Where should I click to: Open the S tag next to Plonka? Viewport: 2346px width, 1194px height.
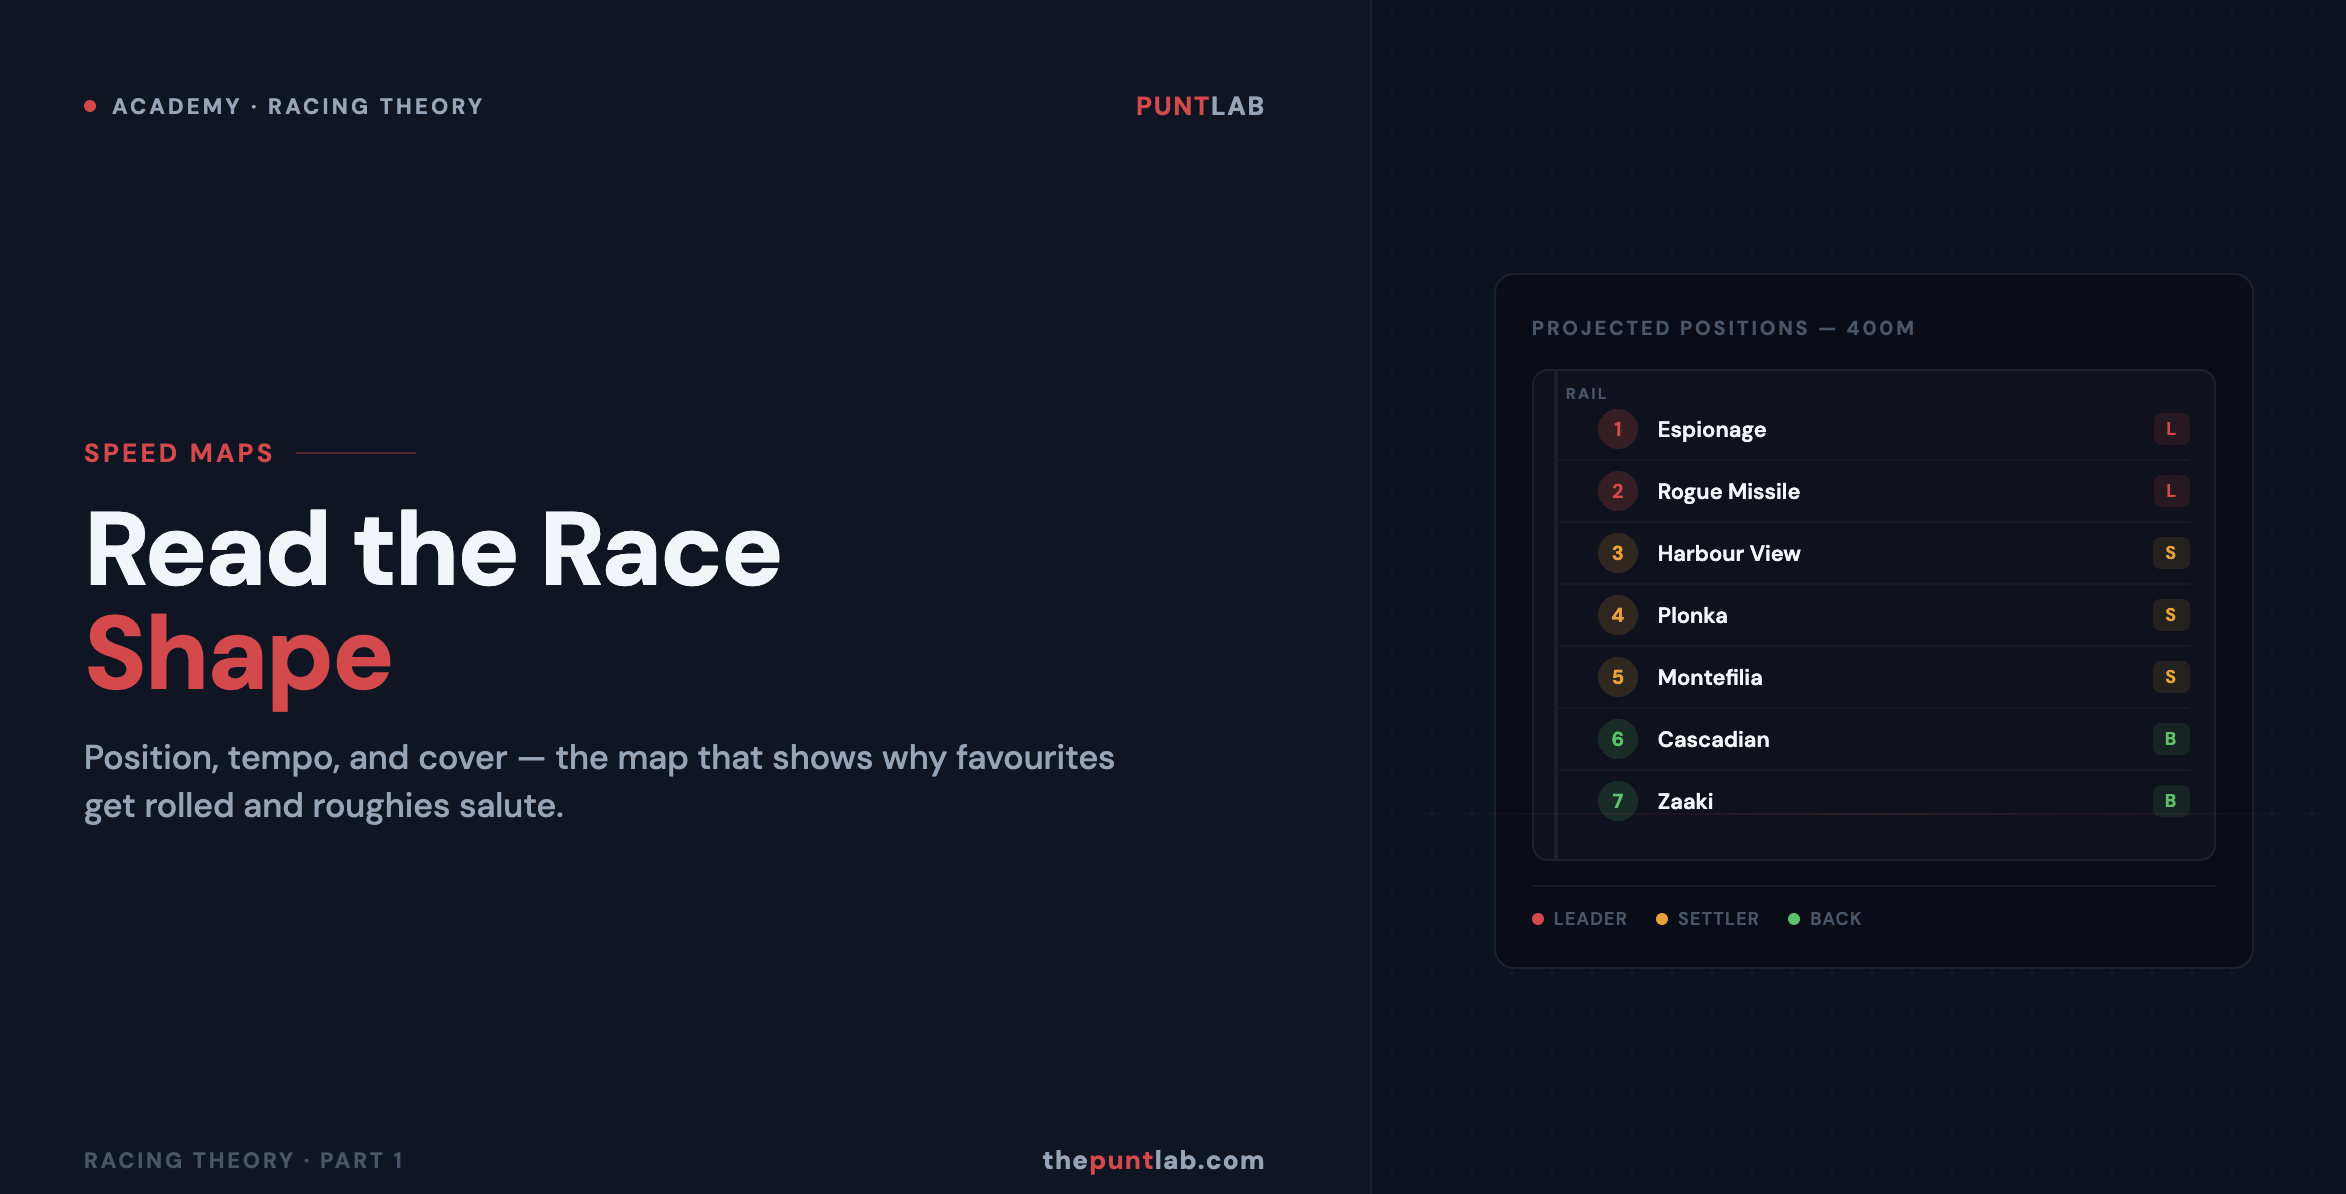[x=2170, y=615]
